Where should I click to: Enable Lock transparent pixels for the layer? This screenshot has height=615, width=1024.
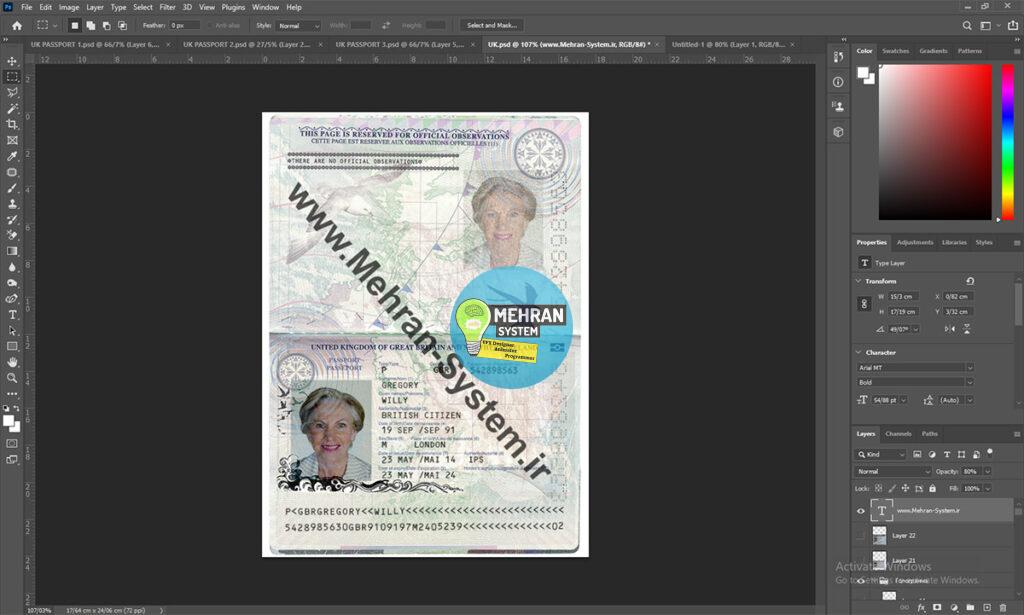pyautogui.click(x=877, y=488)
